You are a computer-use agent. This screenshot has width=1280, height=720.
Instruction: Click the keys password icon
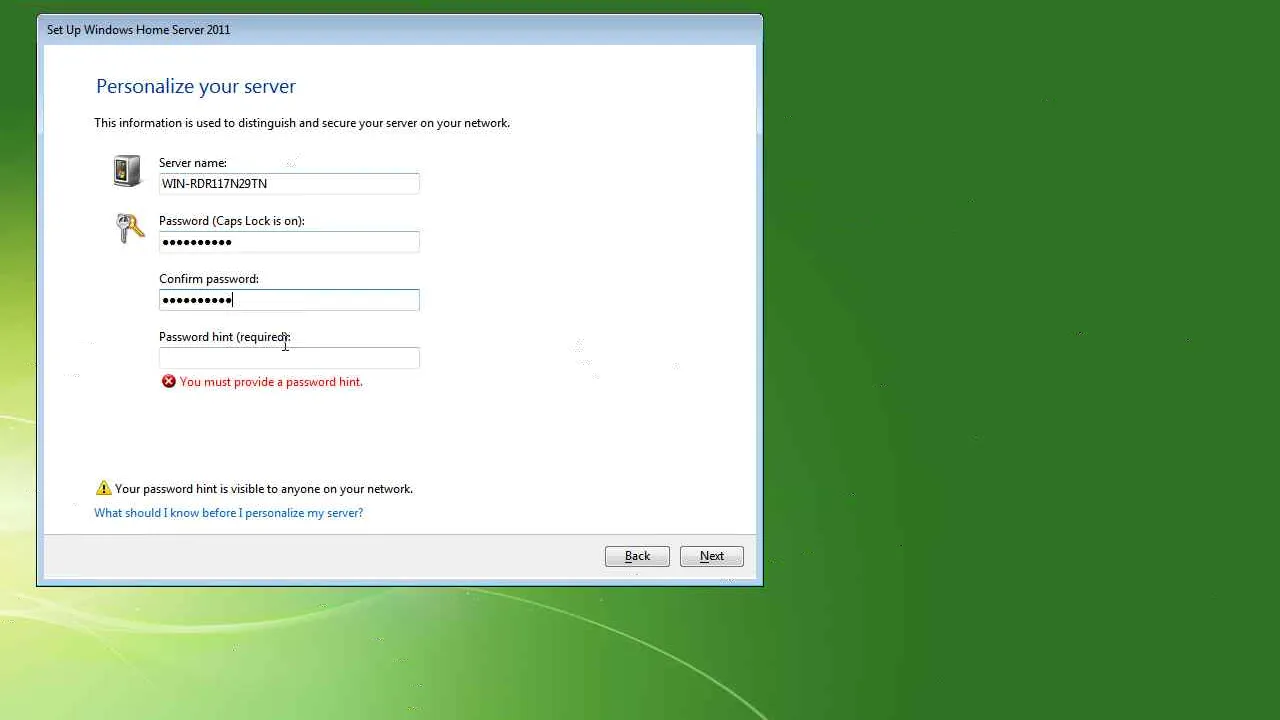tap(130, 229)
